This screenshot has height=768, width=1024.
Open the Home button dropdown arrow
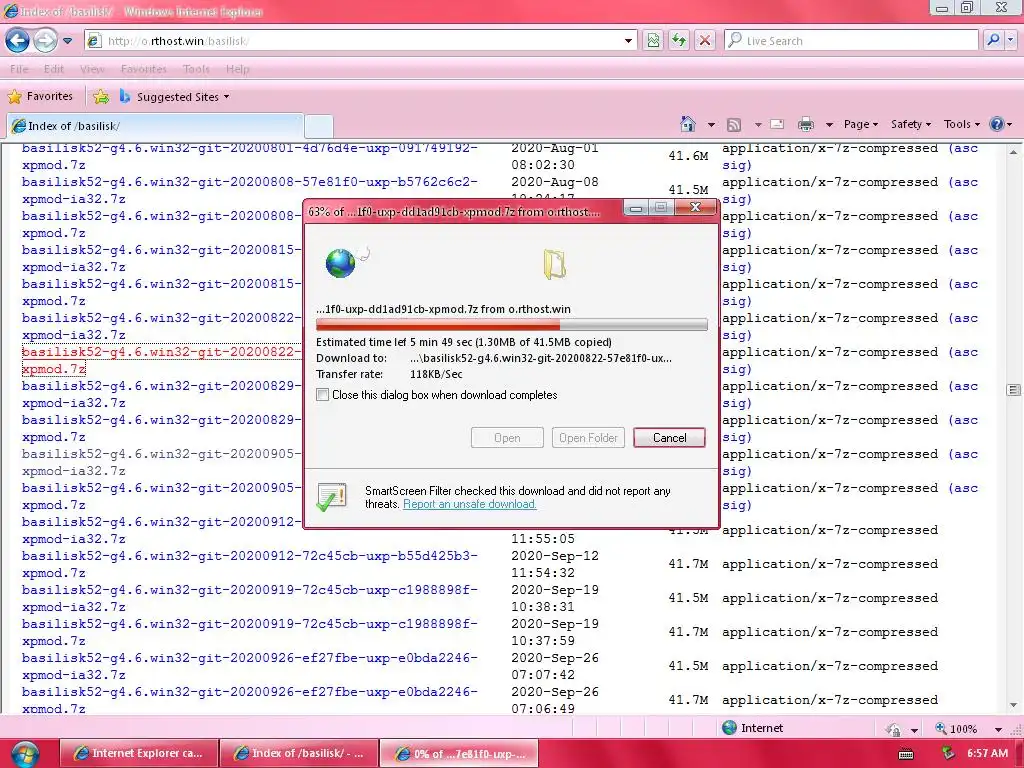pyautogui.click(x=711, y=124)
